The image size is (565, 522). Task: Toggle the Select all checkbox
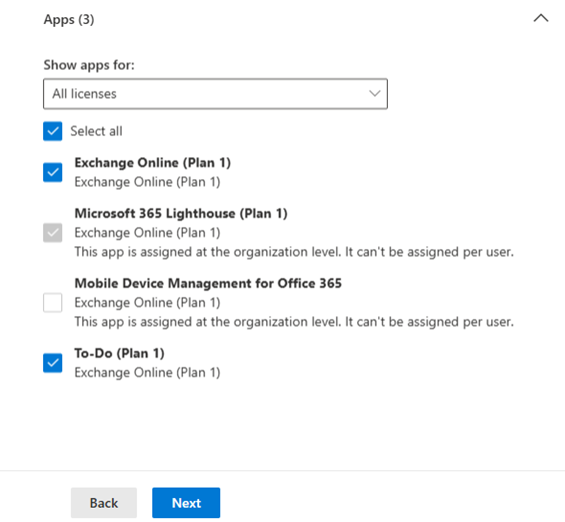coord(53,131)
